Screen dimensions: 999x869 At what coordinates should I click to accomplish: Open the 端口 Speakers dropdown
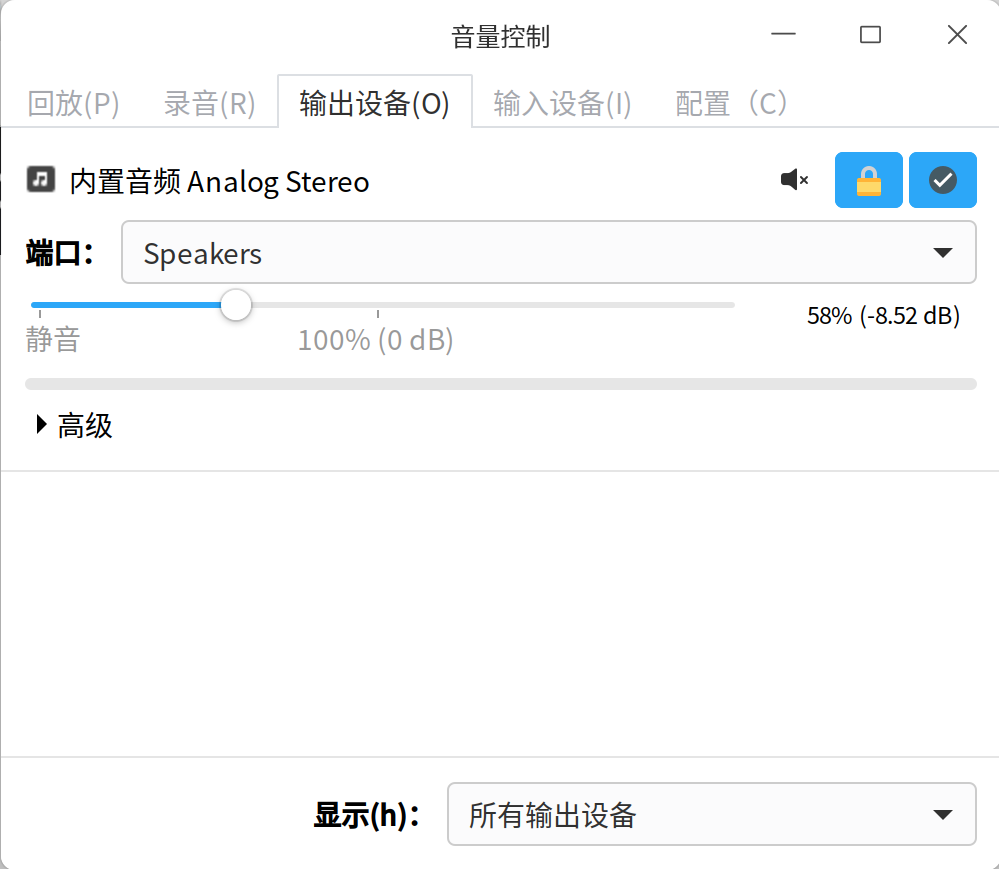click(549, 252)
